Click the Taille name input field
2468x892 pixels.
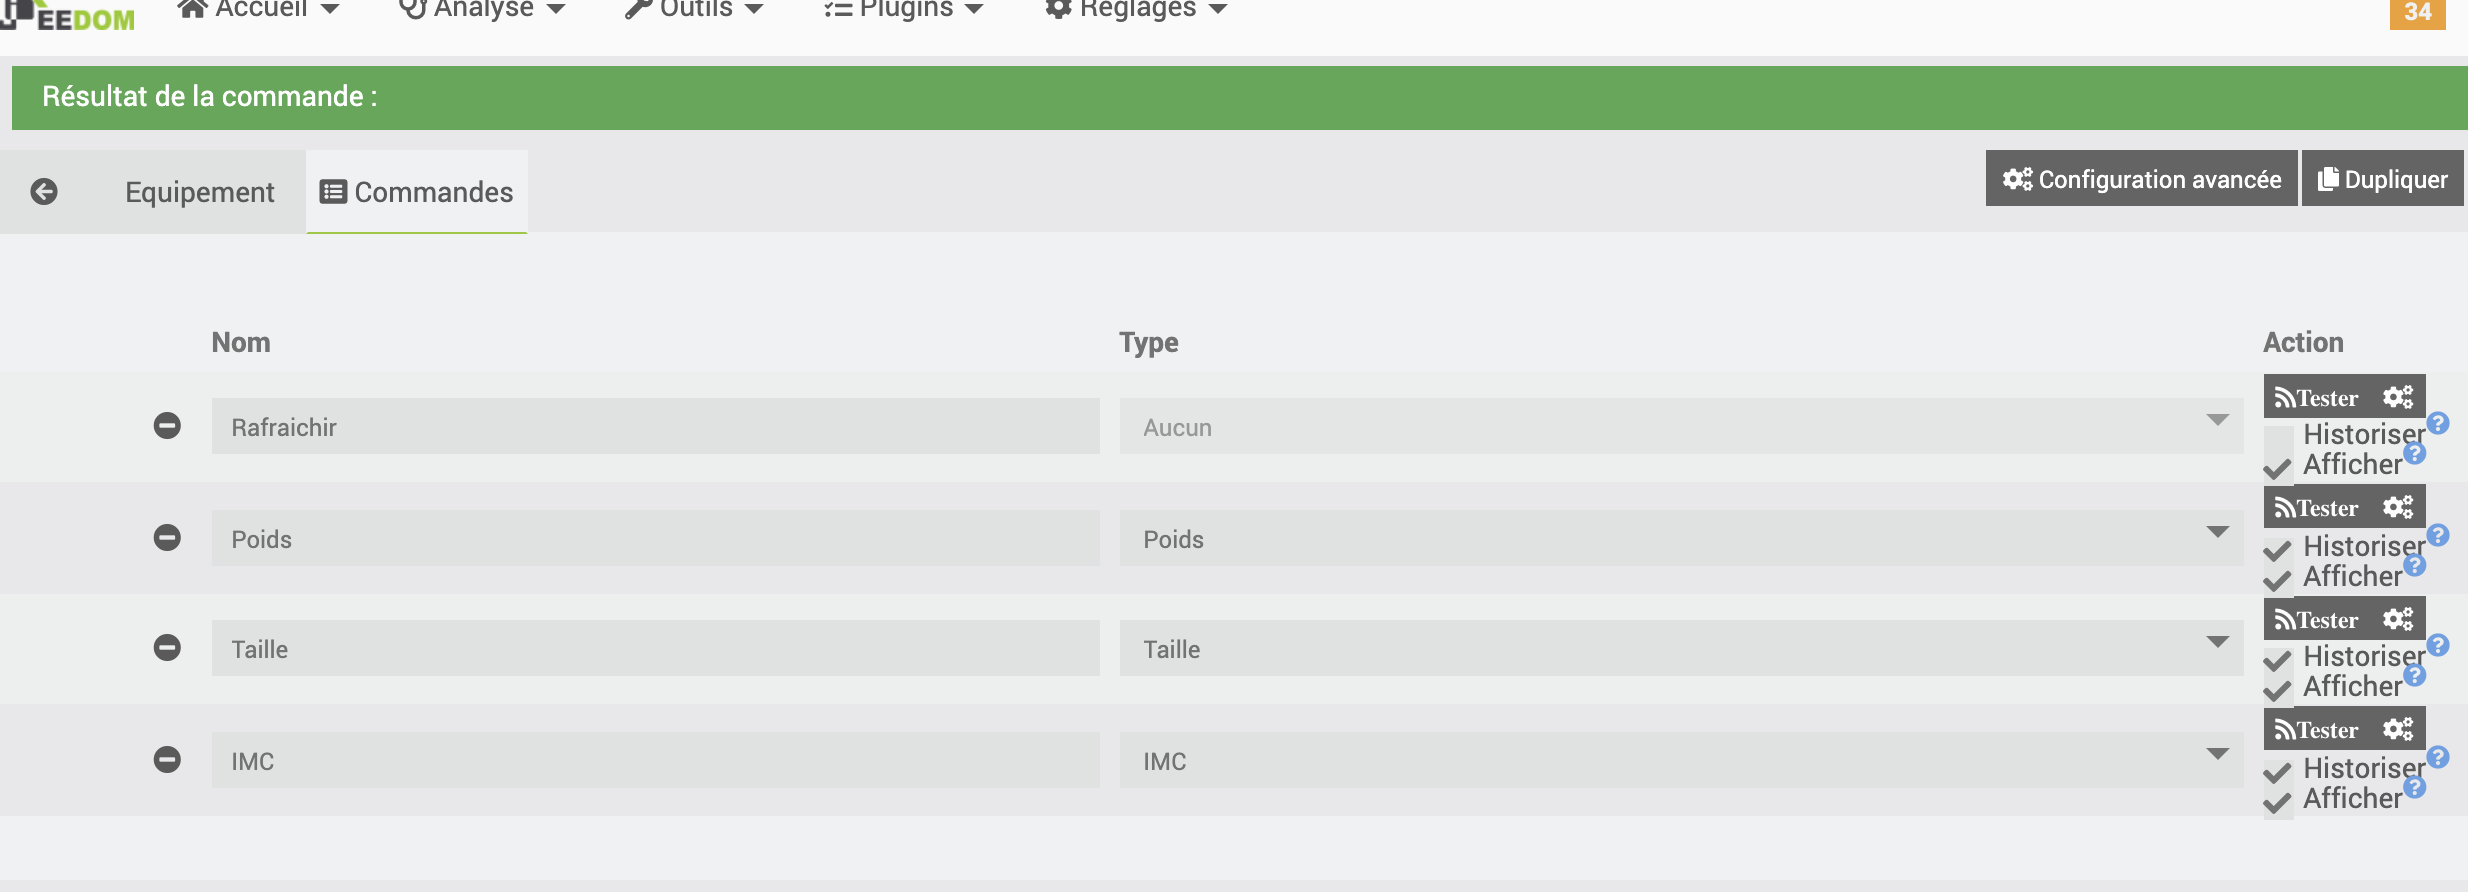[656, 648]
